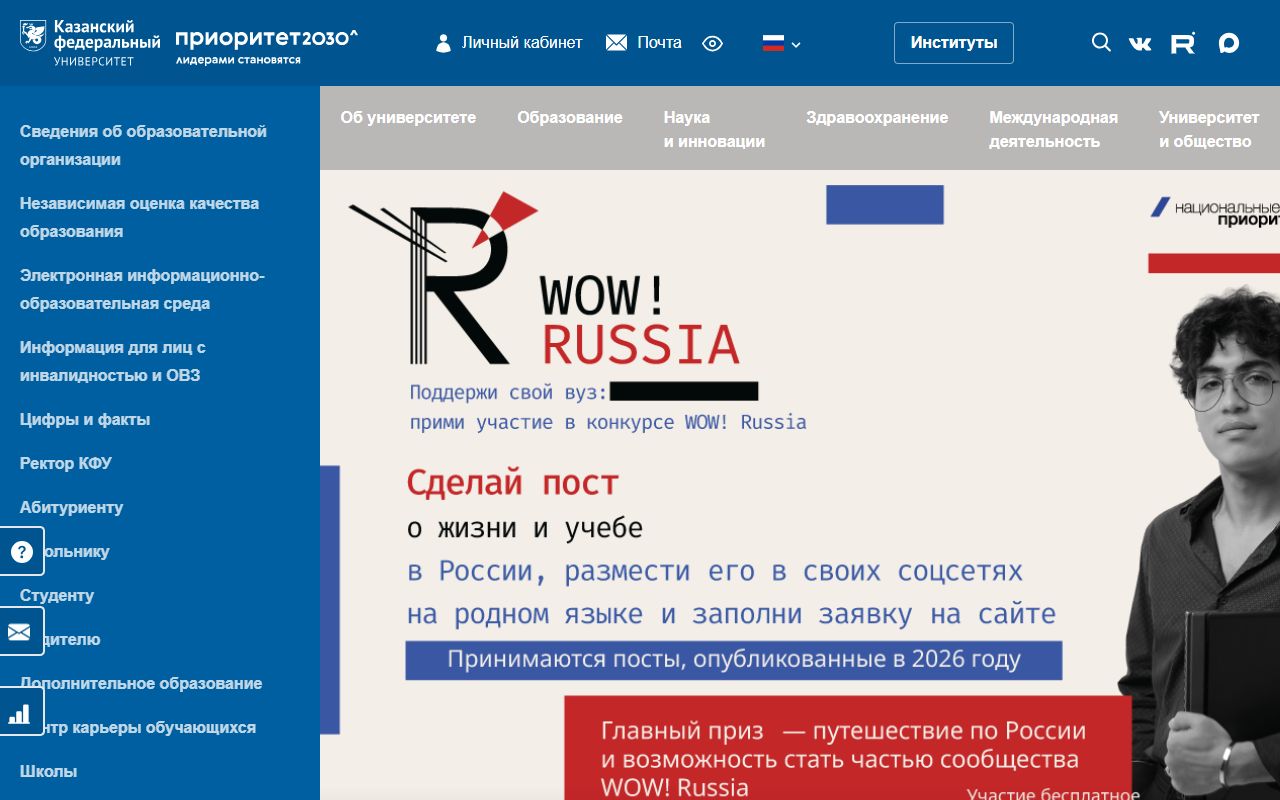1280x800 pixels.
Task: Open the Образование menu
Action: pyautogui.click(x=570, y=117)
